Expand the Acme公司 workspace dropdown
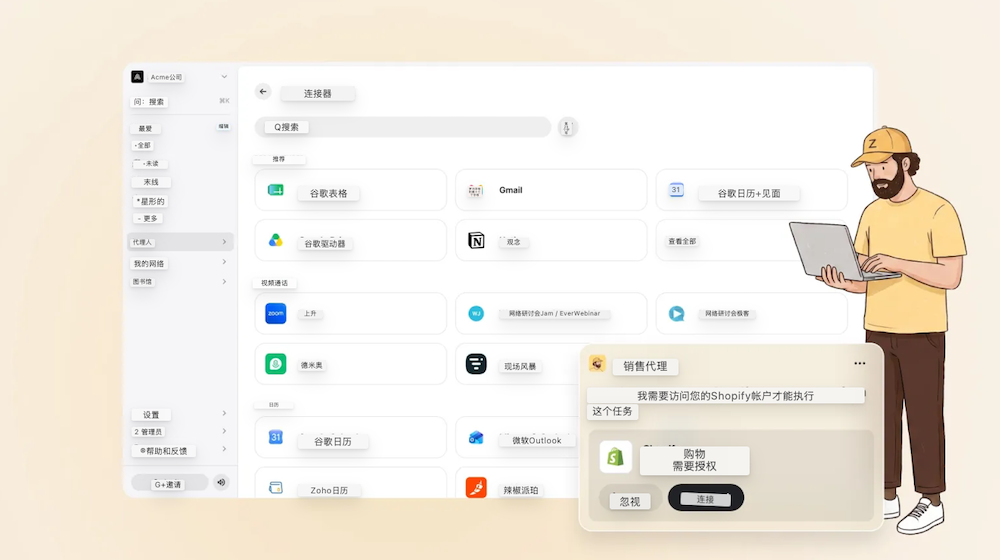 tap(224, 77)
